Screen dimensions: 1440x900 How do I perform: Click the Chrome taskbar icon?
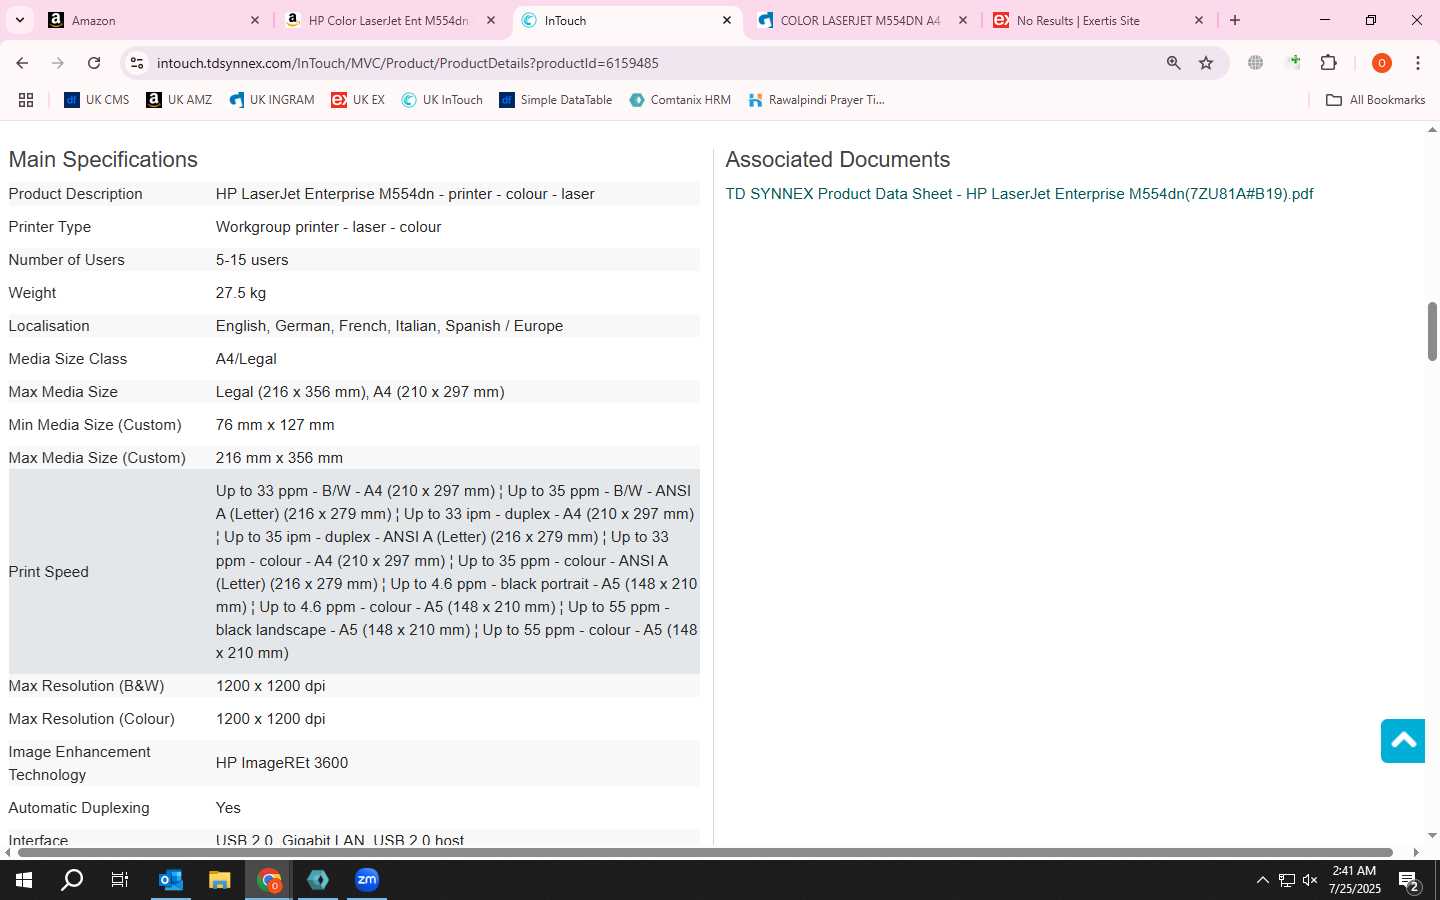coord(269,880)
